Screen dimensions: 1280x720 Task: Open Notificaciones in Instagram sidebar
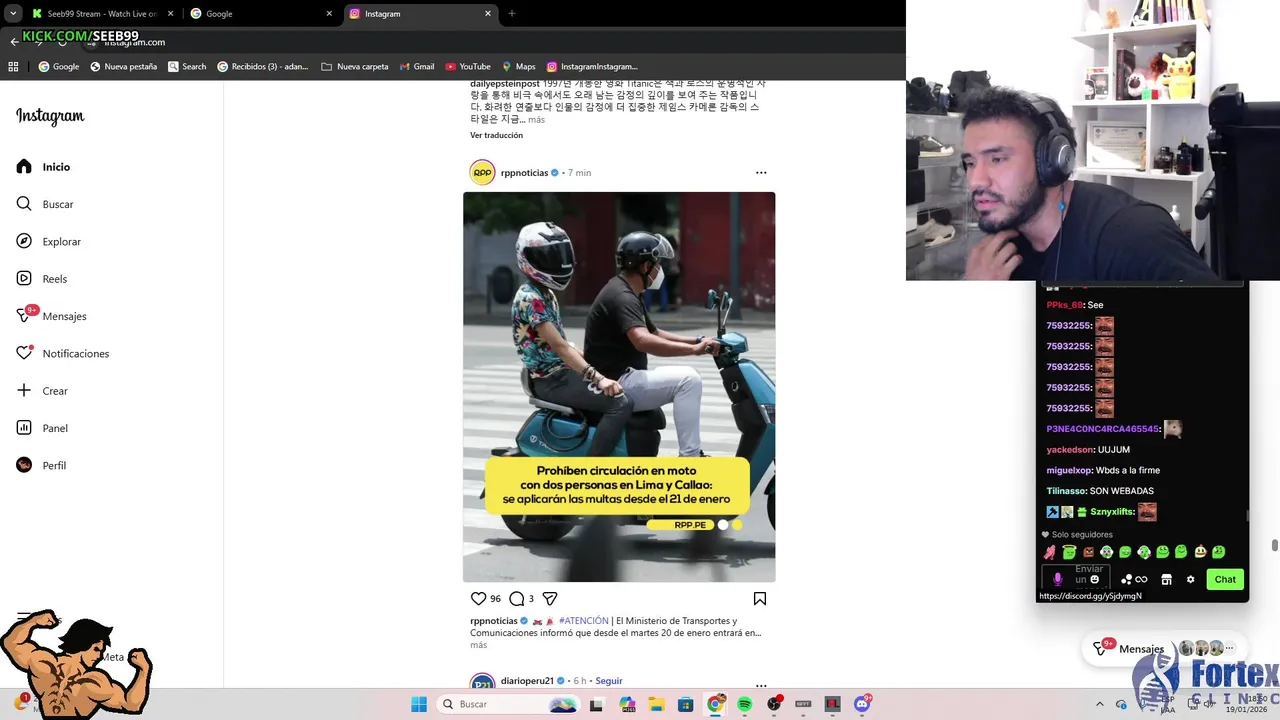point(62,354)
